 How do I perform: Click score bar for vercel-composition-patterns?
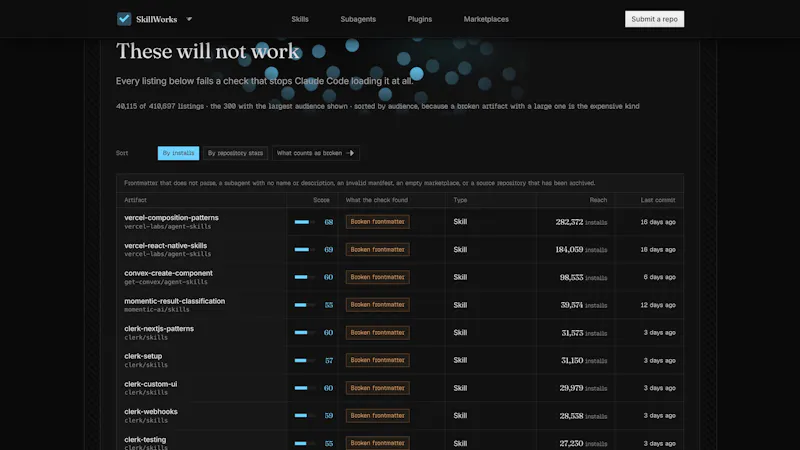305,222
